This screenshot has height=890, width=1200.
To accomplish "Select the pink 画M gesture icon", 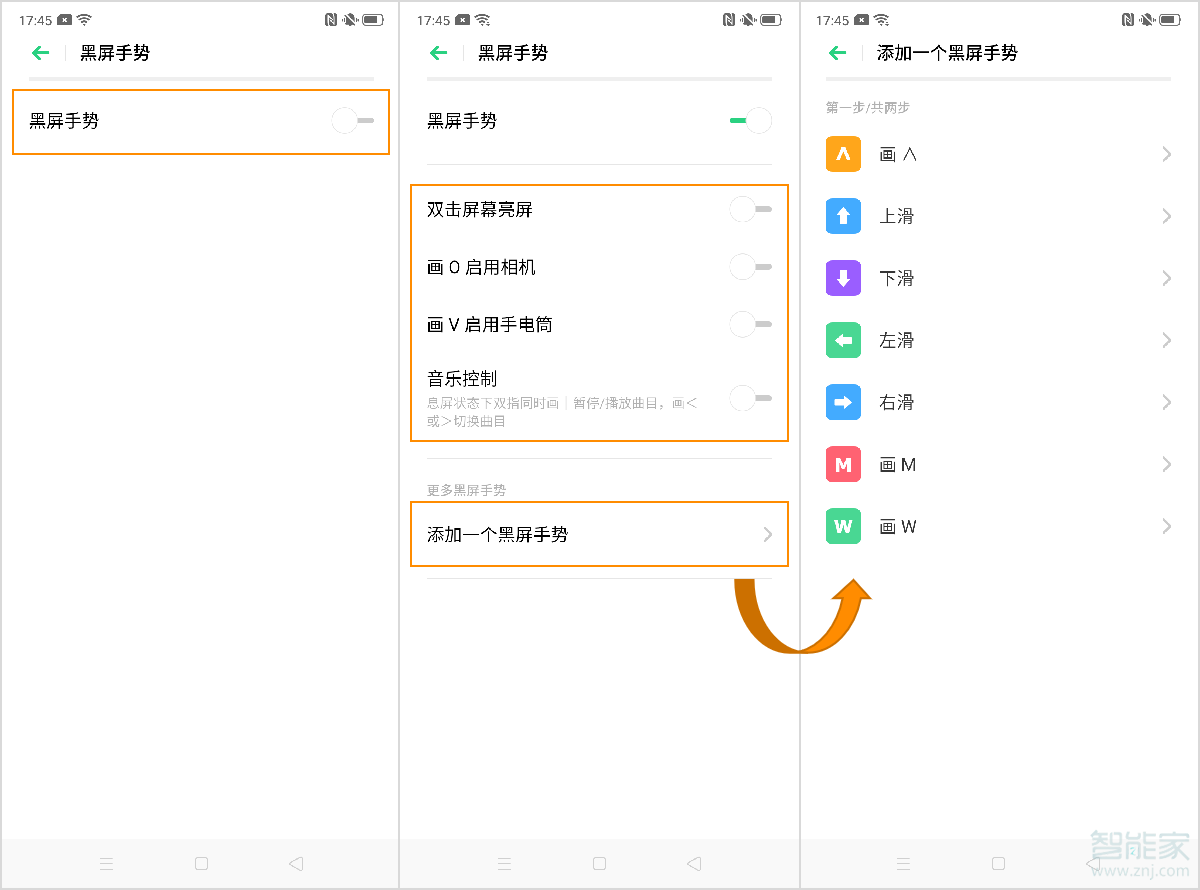I will click(843, 464).
